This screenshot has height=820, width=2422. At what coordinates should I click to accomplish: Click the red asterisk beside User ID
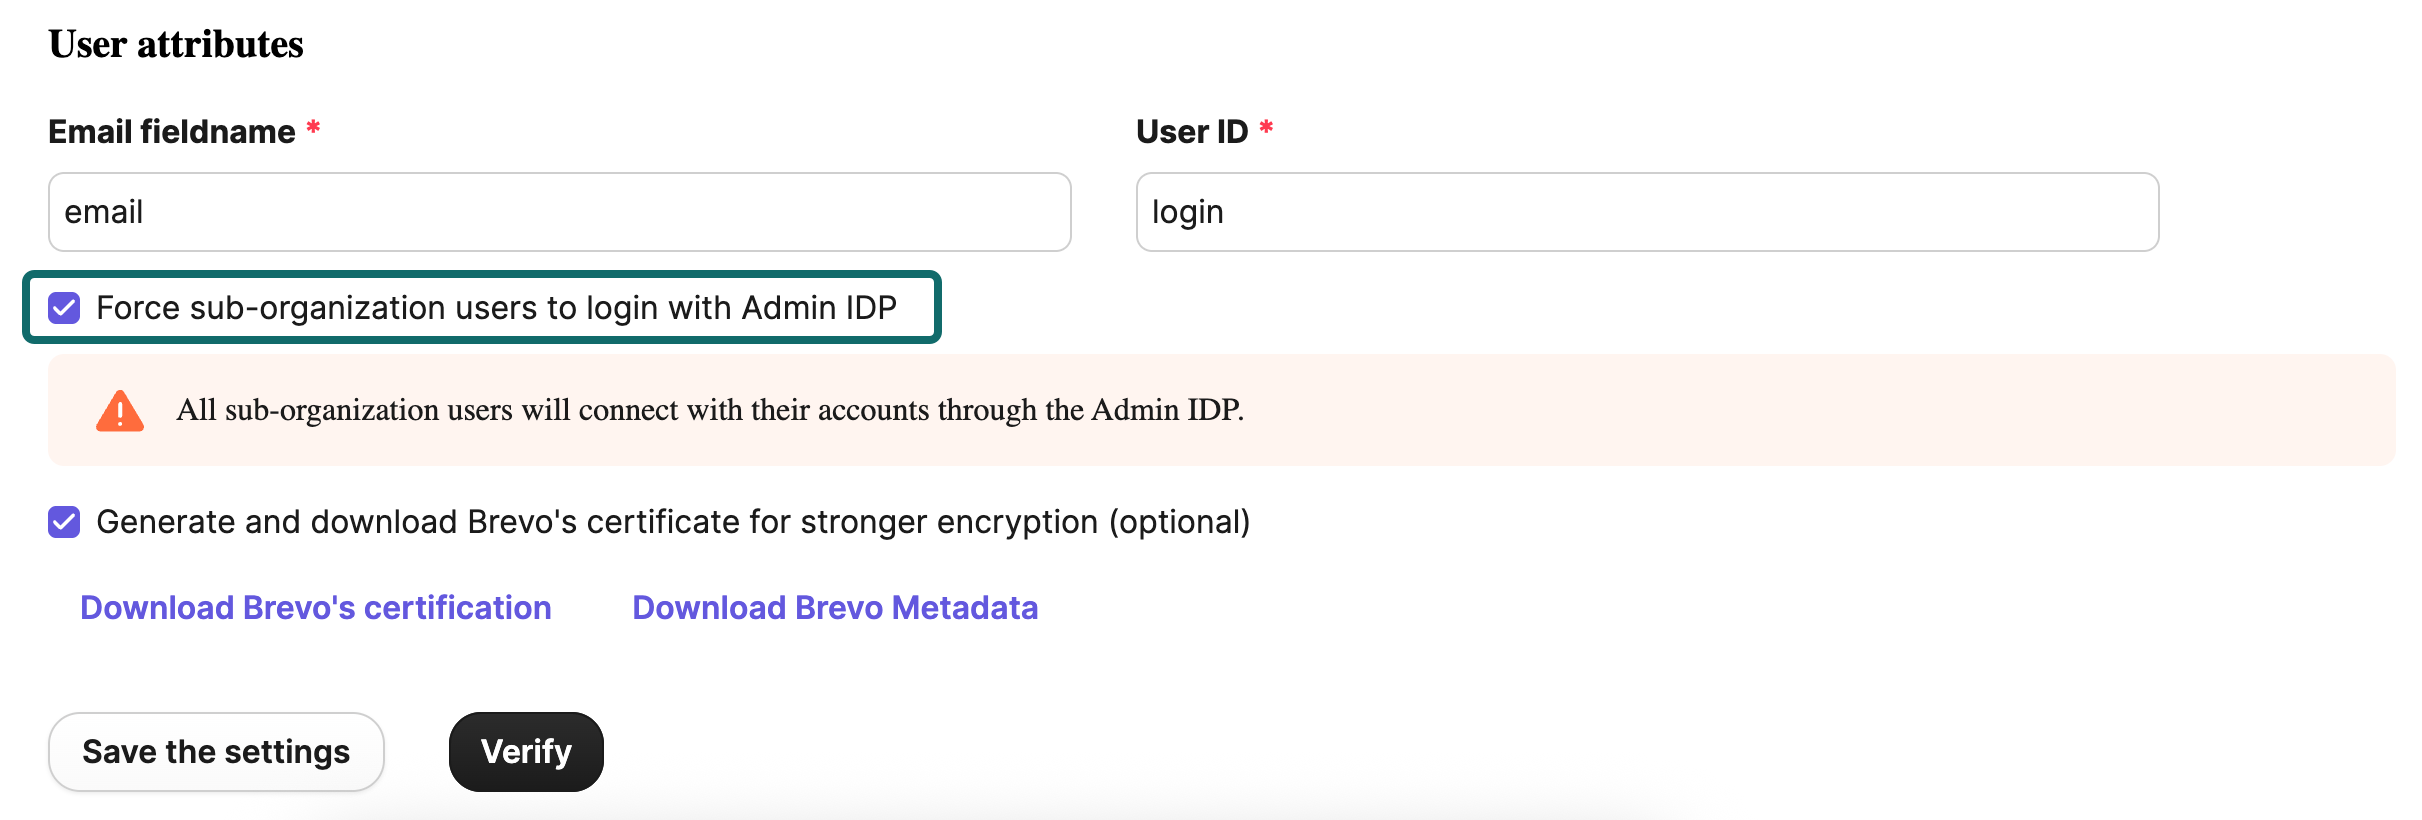(x=1266, y=130)
